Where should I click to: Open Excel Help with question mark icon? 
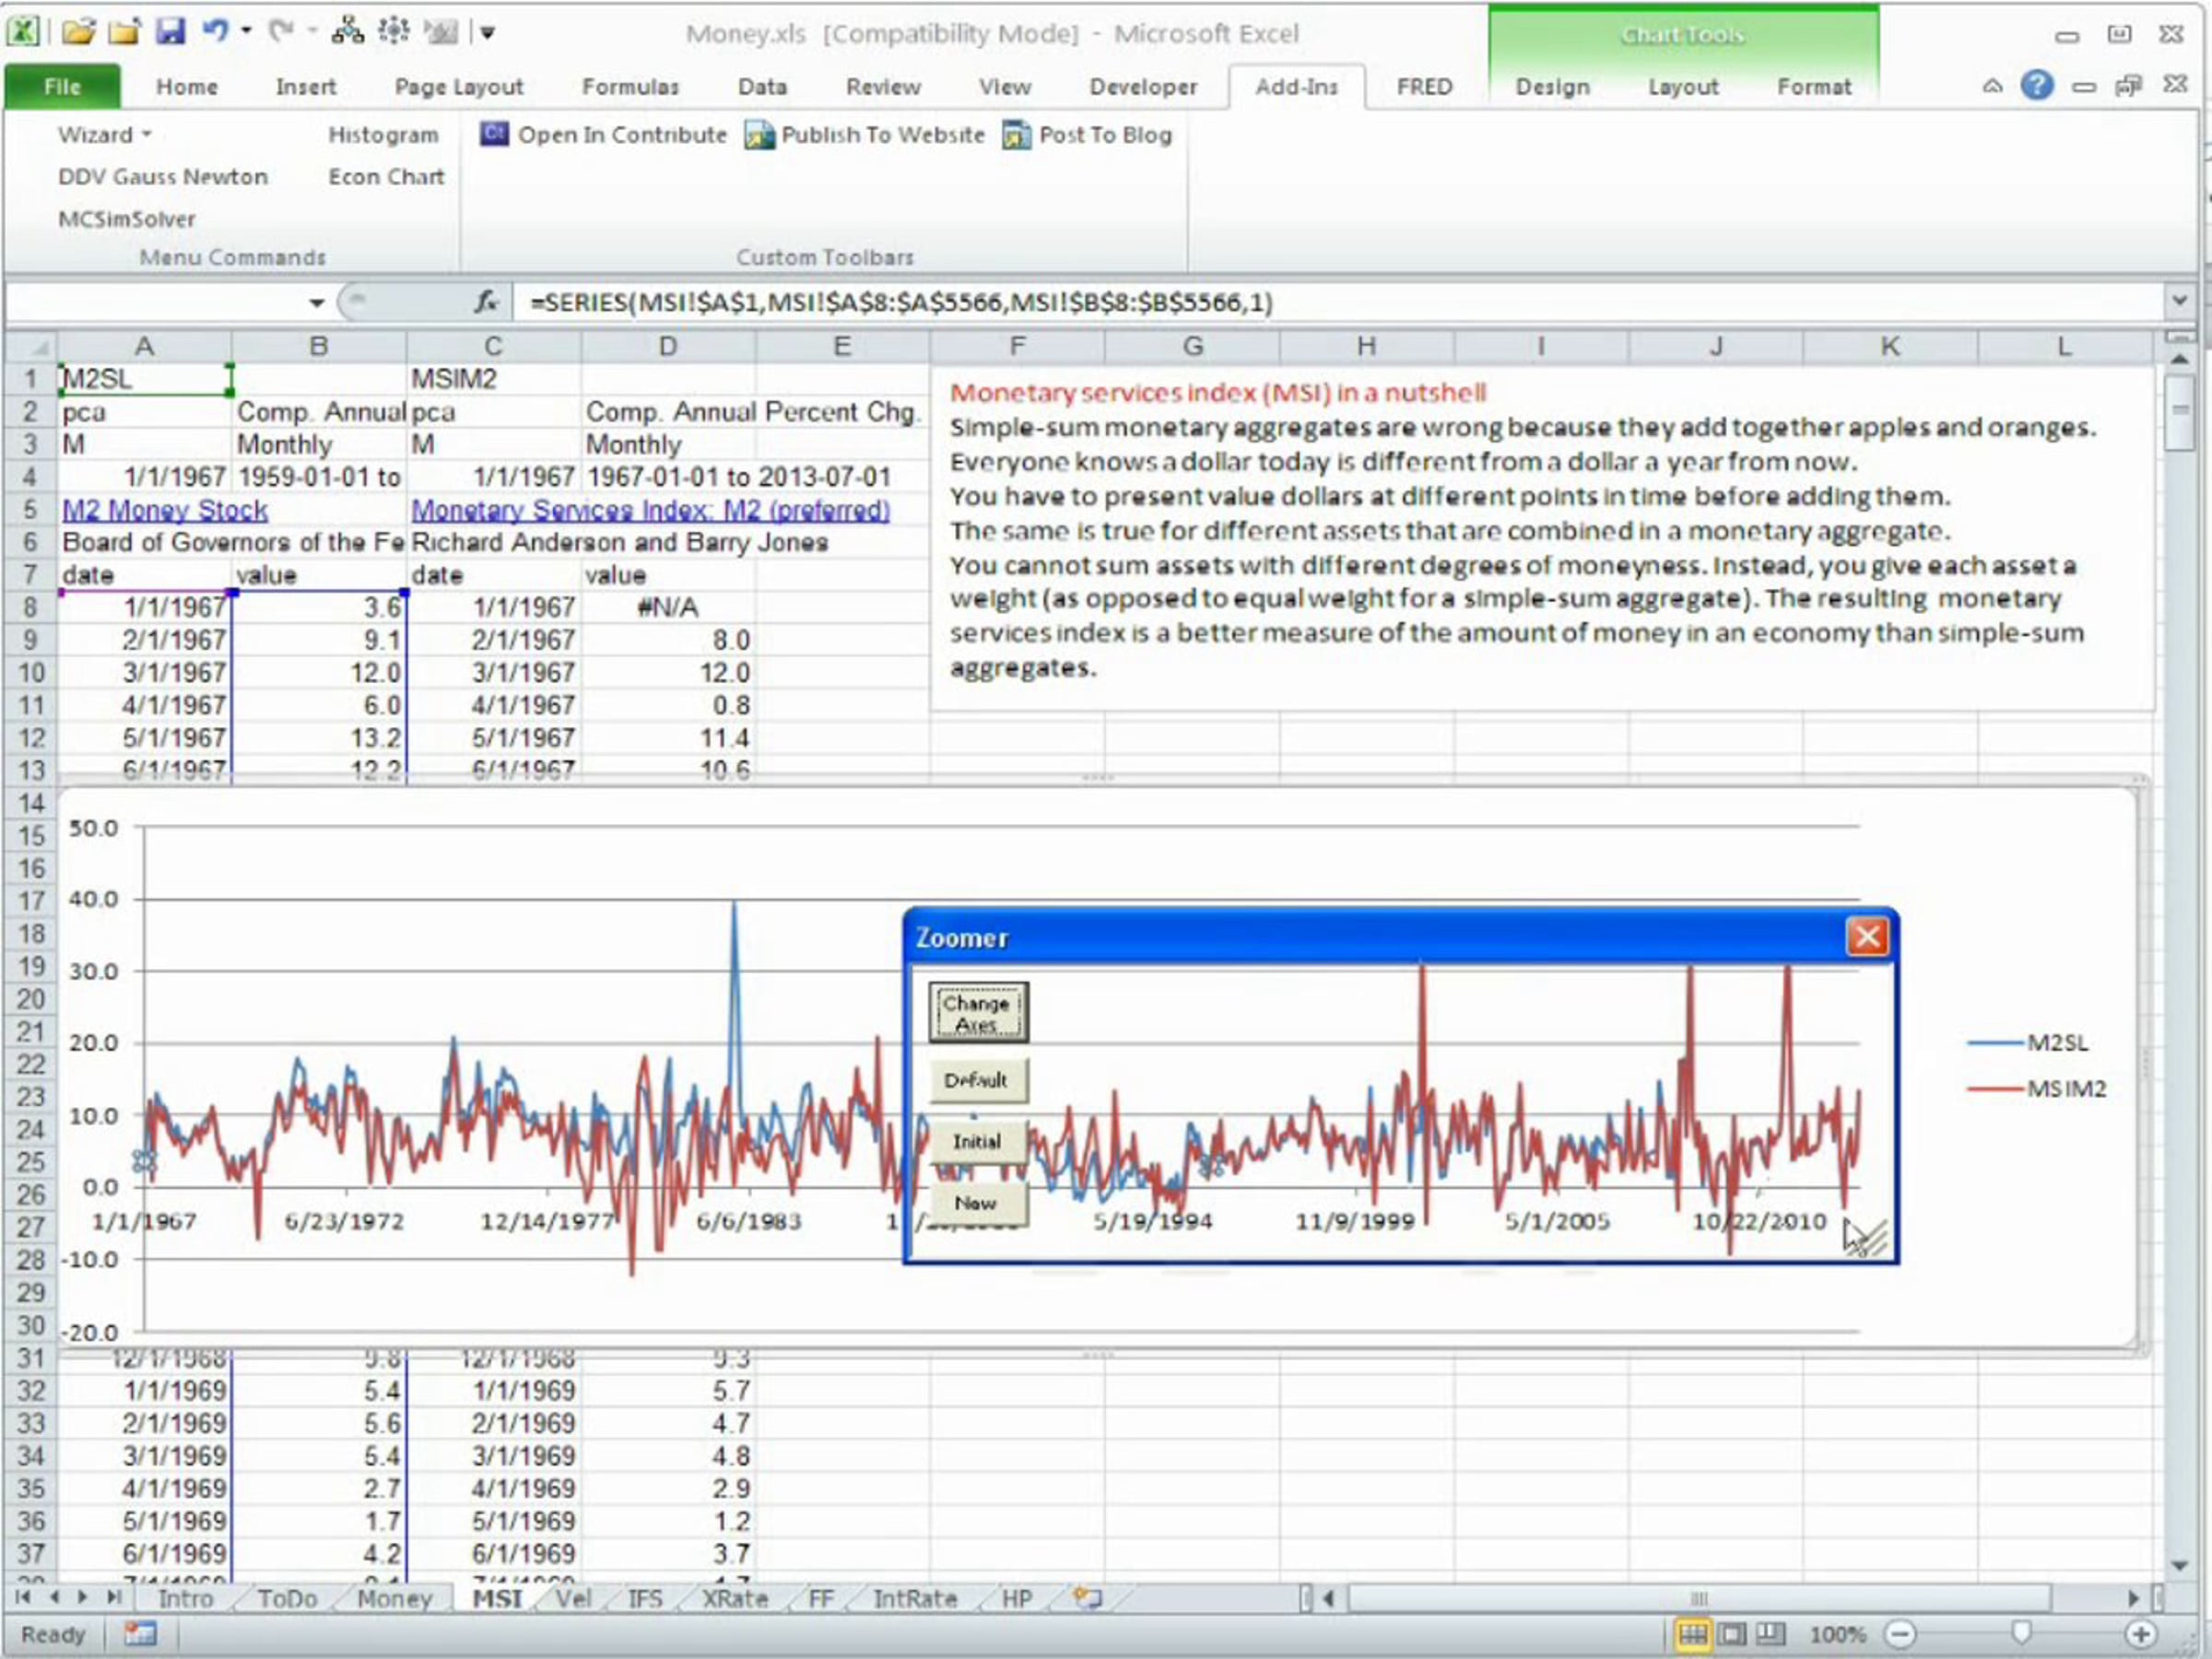pos(2036,86)
